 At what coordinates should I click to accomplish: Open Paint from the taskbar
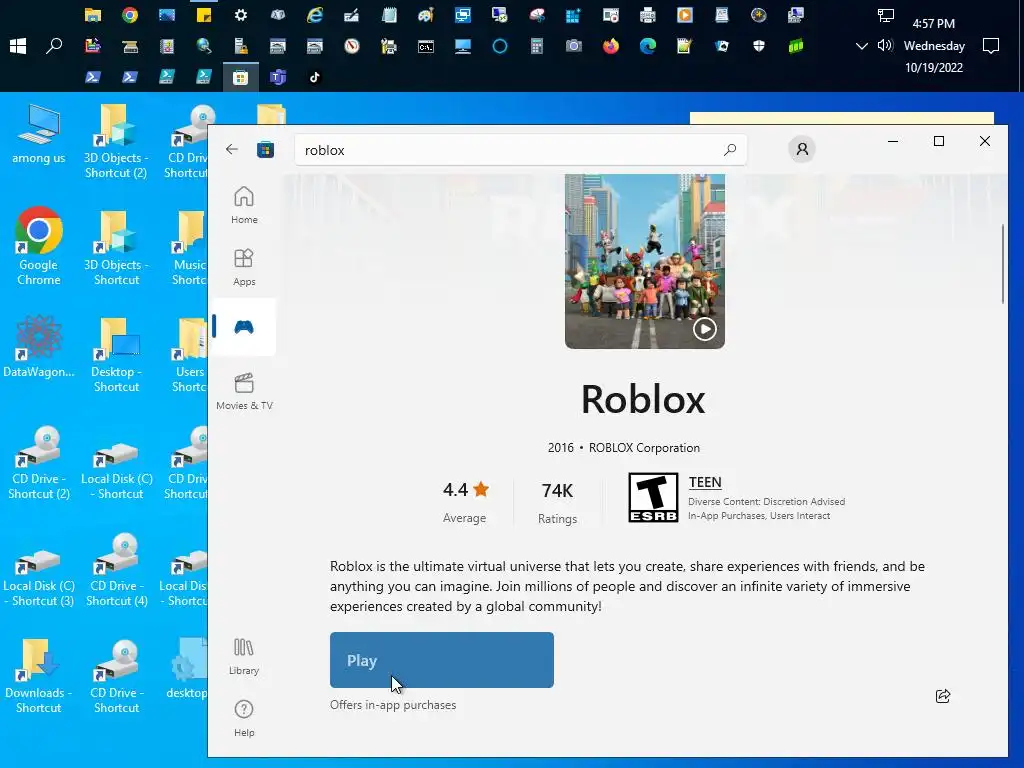(x=426, y=14)
